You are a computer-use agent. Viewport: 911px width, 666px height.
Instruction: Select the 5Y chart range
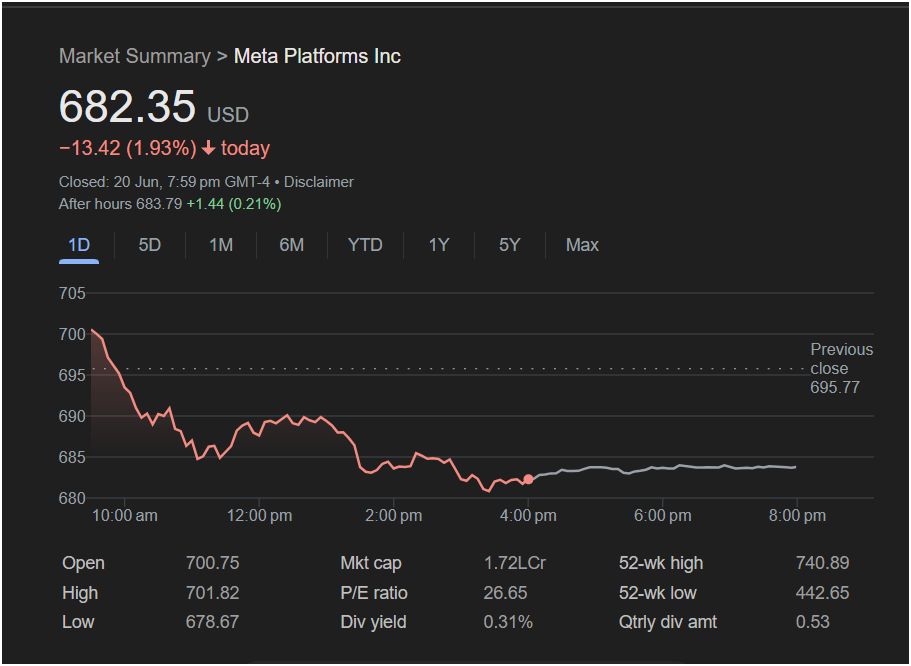(510, 245)
